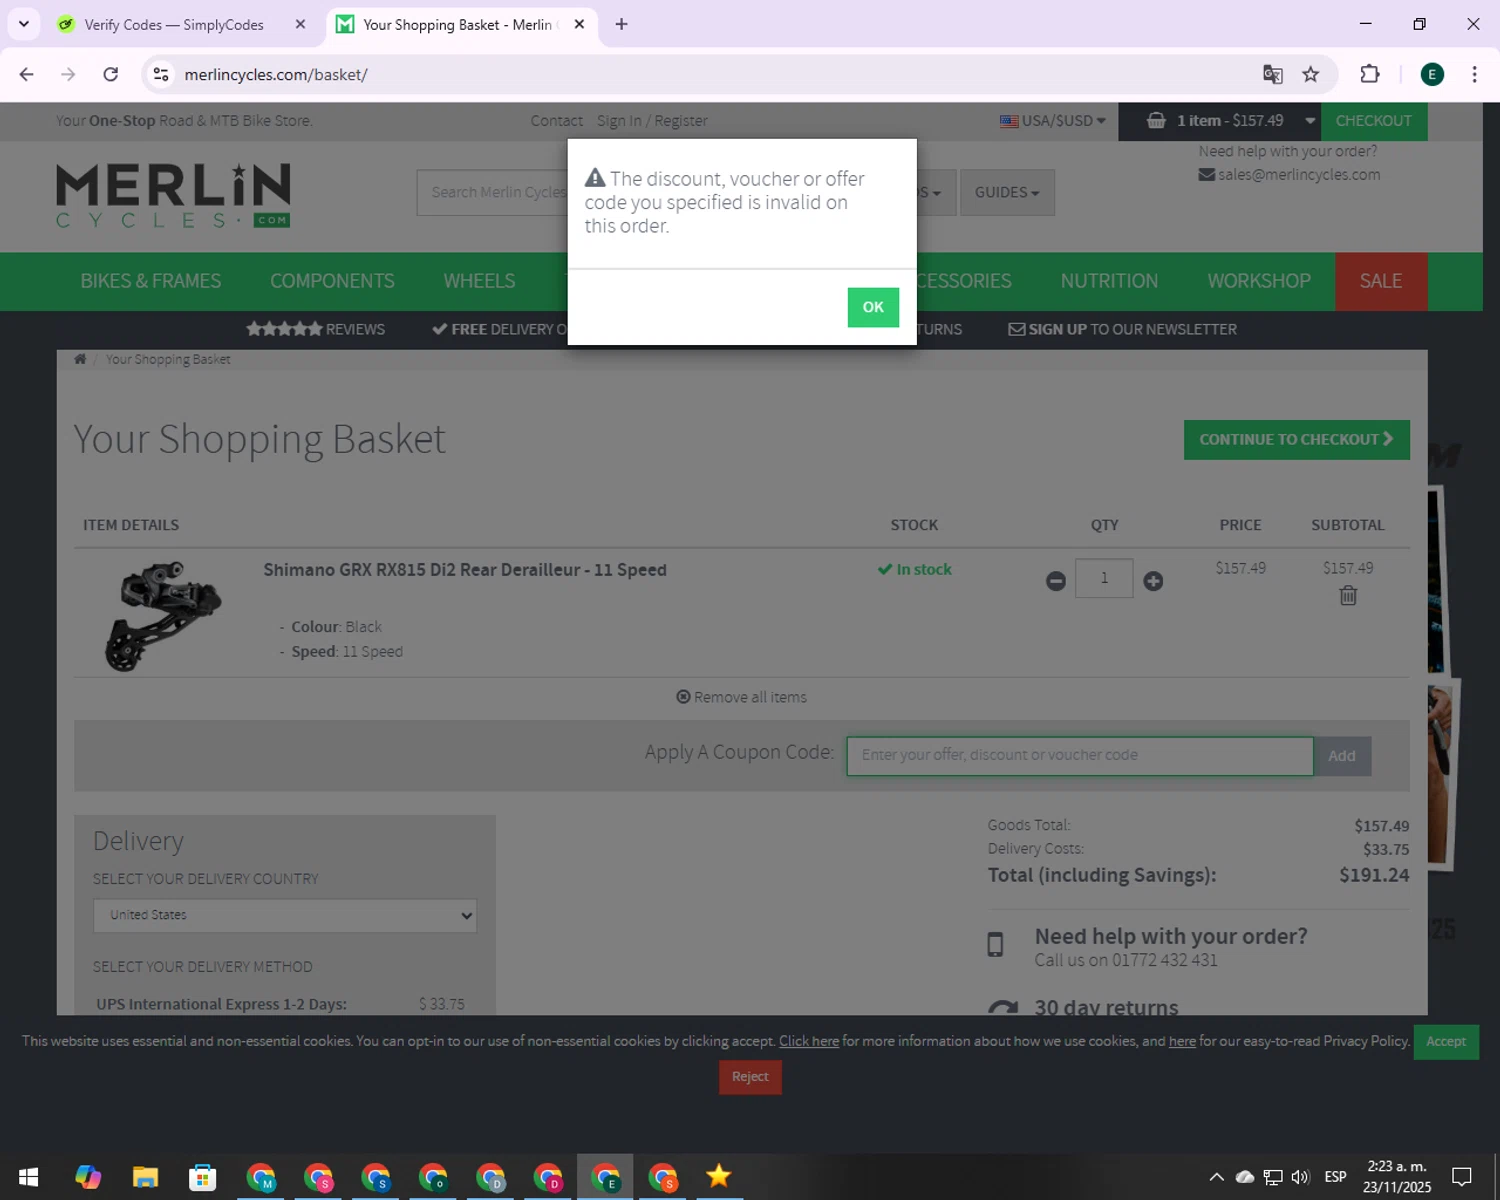Open Chrome three-dot menu
The height and width of the screenshot is (1200, 1500).
(1474, 74)
